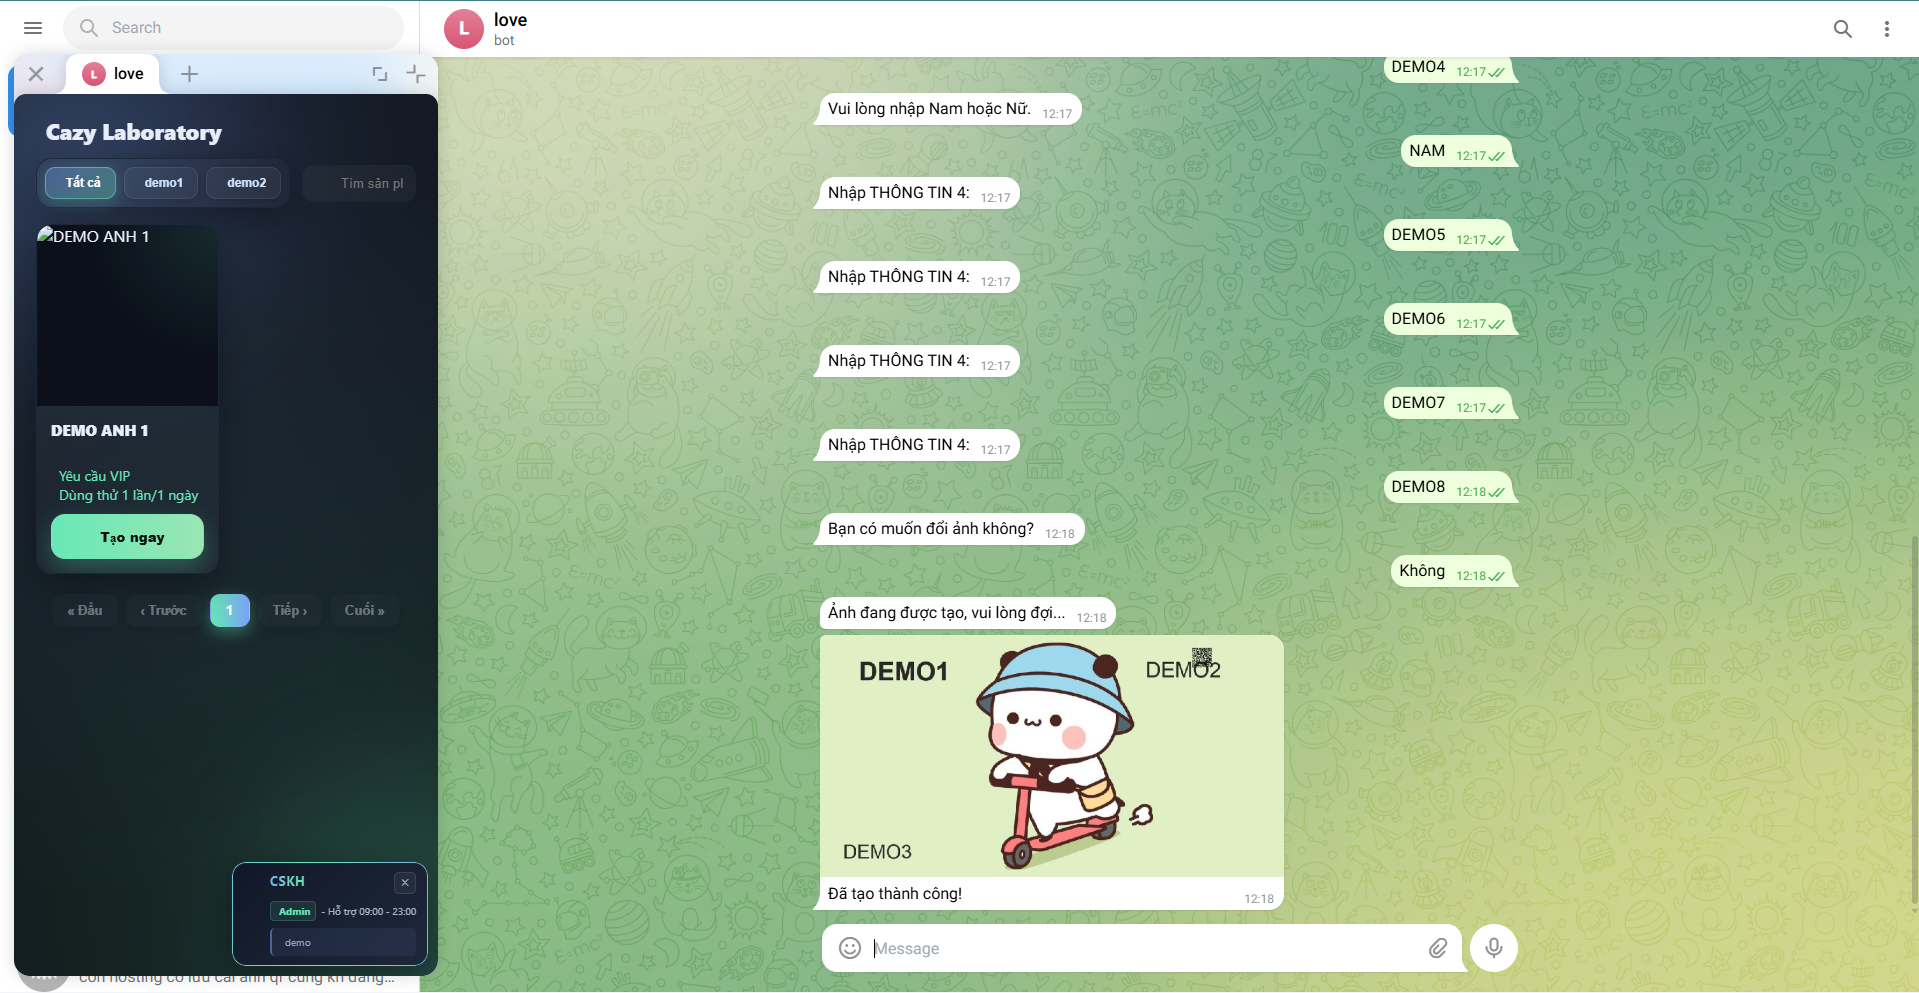Screen dimensions: 1919x993
Task: Select the 'Tất cả' filter
Action: click(x=82, y=183)
